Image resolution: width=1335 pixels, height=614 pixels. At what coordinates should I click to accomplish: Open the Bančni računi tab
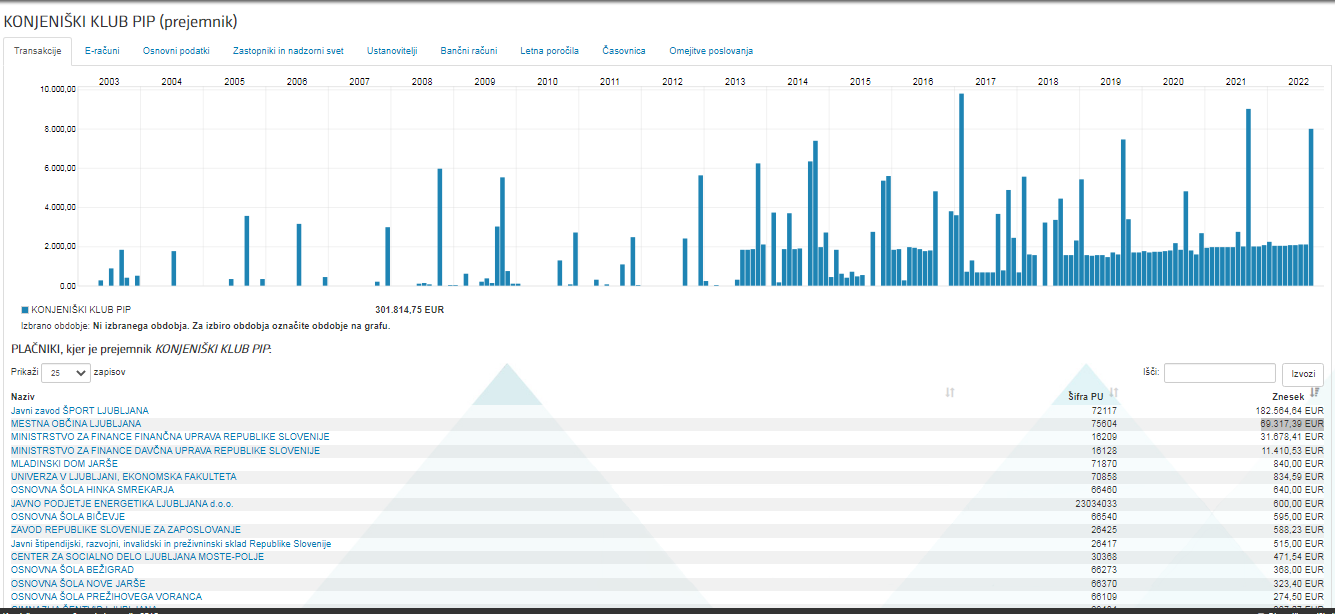coord(468,51)
